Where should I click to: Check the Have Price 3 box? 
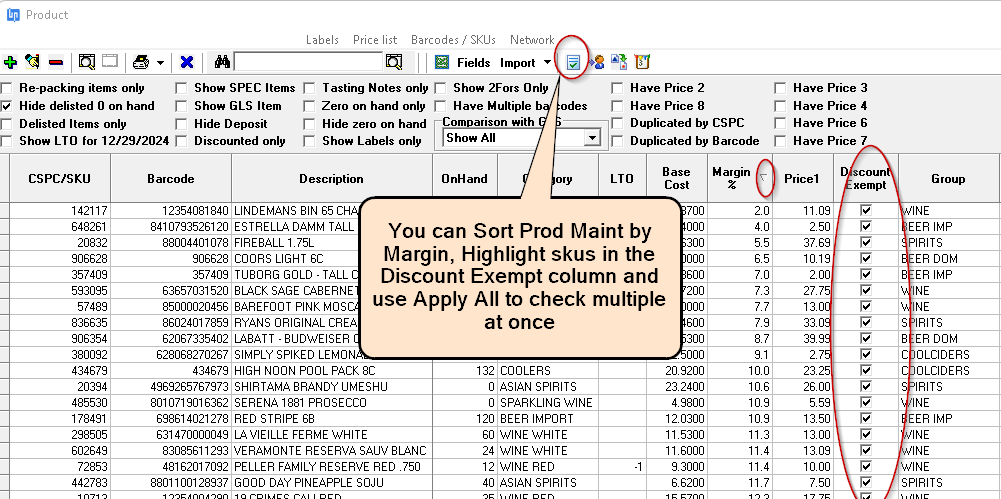click(780, 88)
